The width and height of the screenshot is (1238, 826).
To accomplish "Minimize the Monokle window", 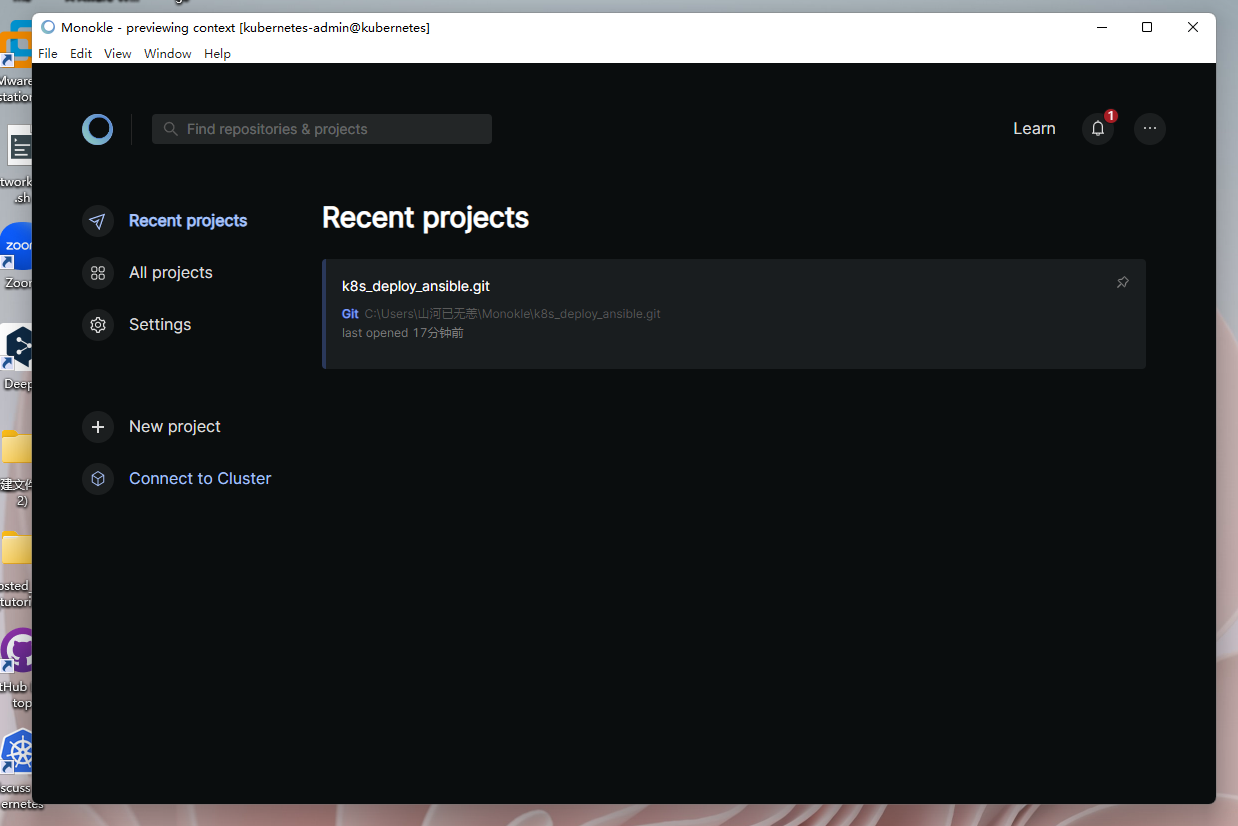I will (1101, 27).
